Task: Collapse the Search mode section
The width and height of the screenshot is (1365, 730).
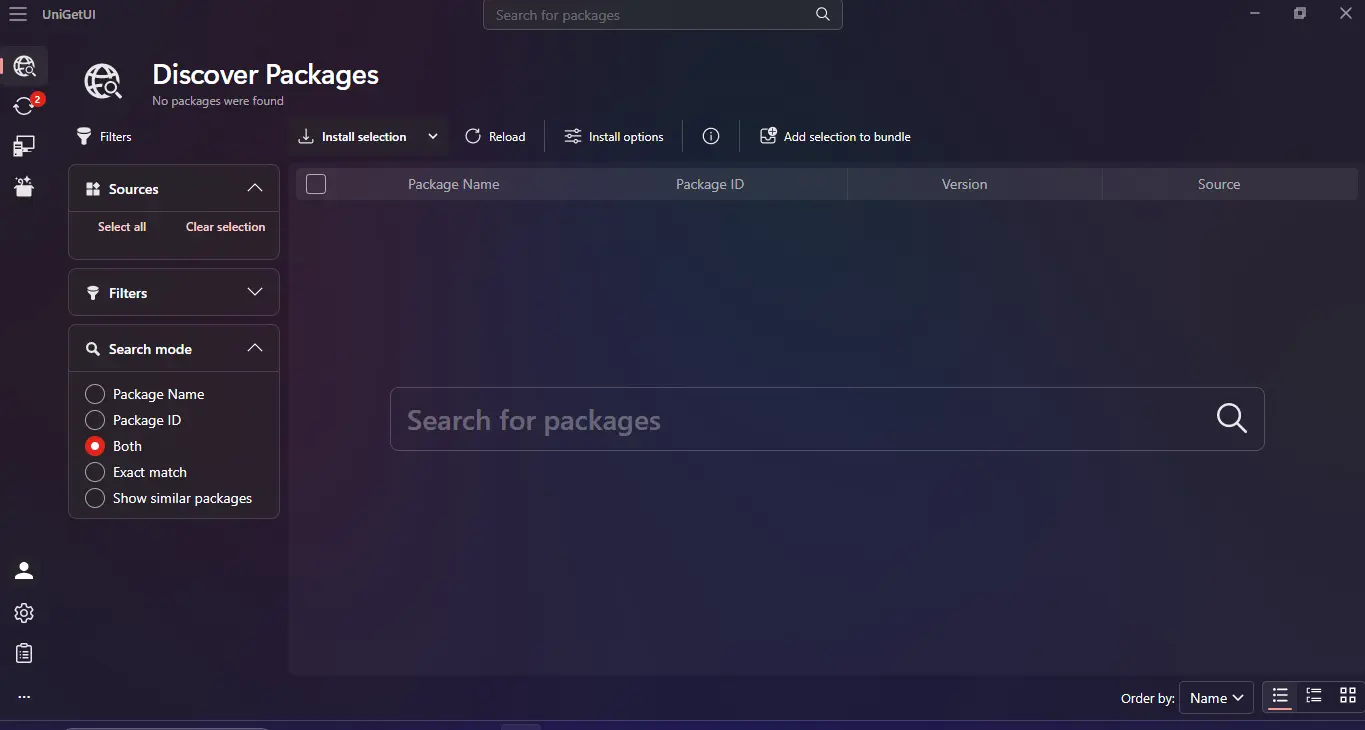Action: 255,348
